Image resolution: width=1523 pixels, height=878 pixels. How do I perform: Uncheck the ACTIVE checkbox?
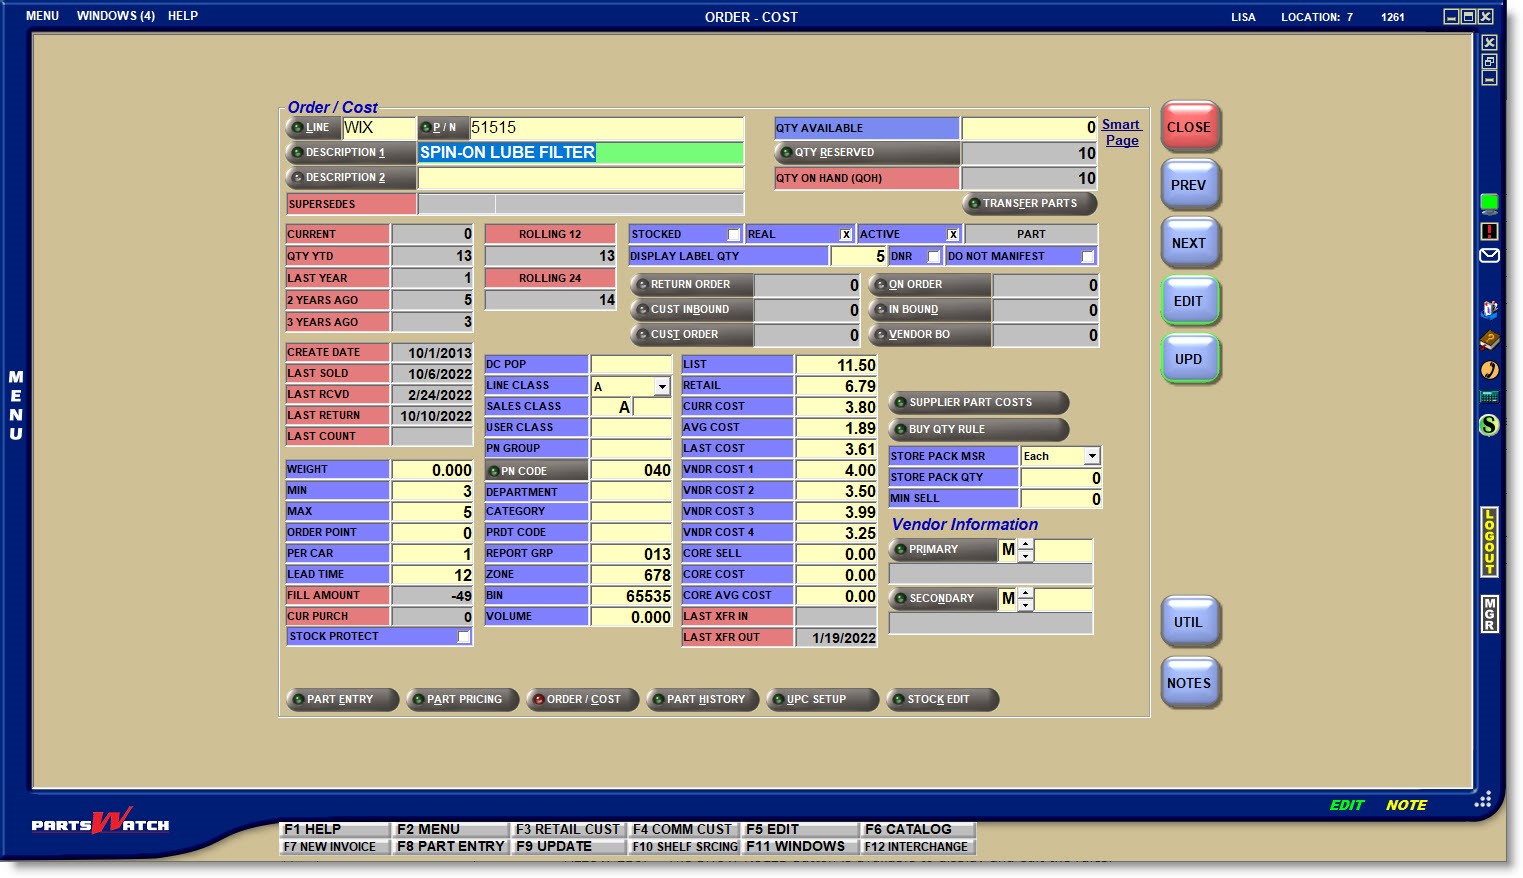click(953, 235)
